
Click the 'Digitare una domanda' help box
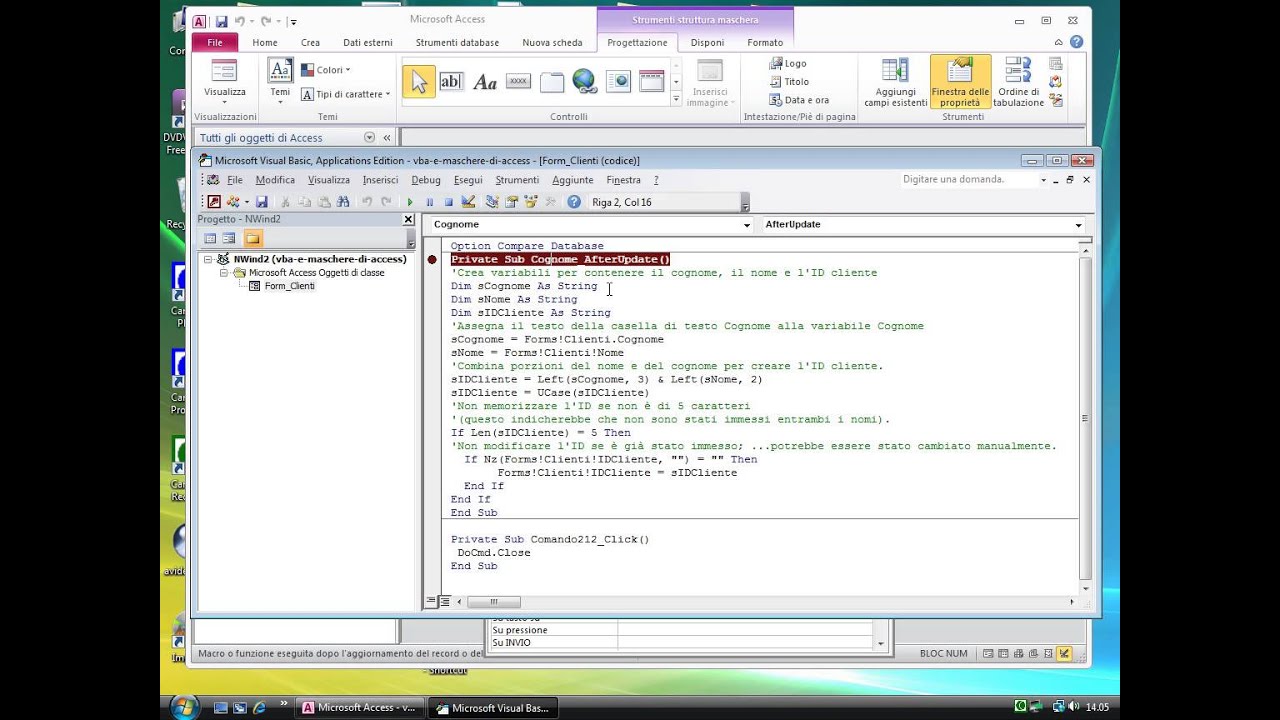(968, 180)
